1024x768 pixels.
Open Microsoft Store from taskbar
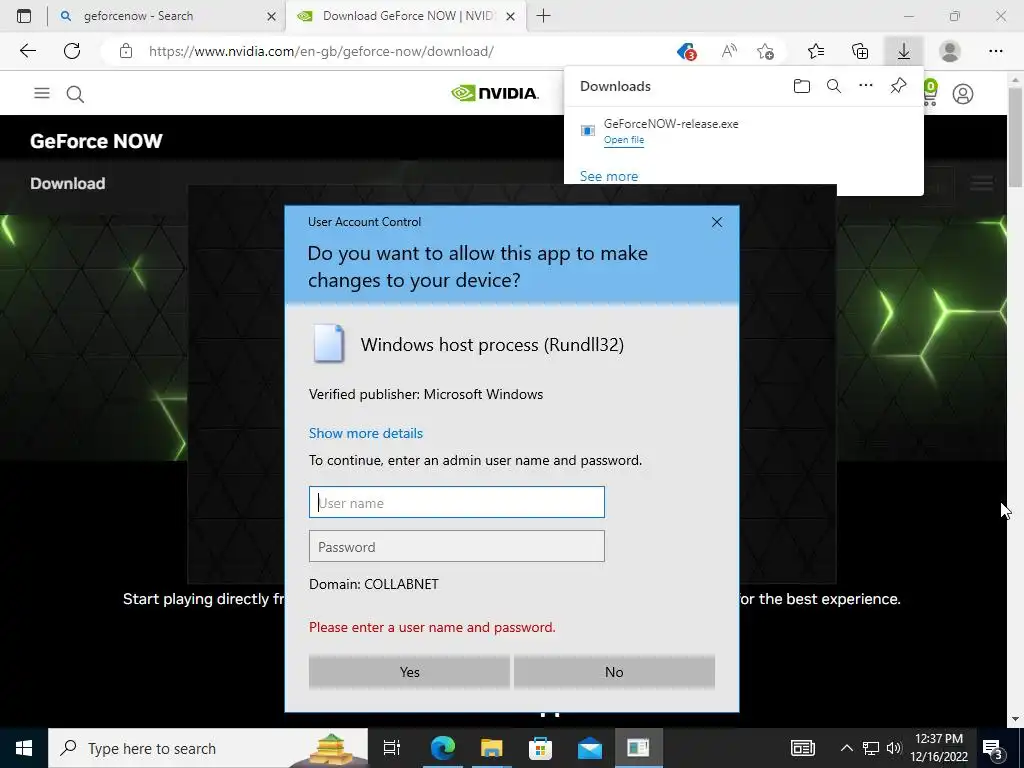(541, 748)
